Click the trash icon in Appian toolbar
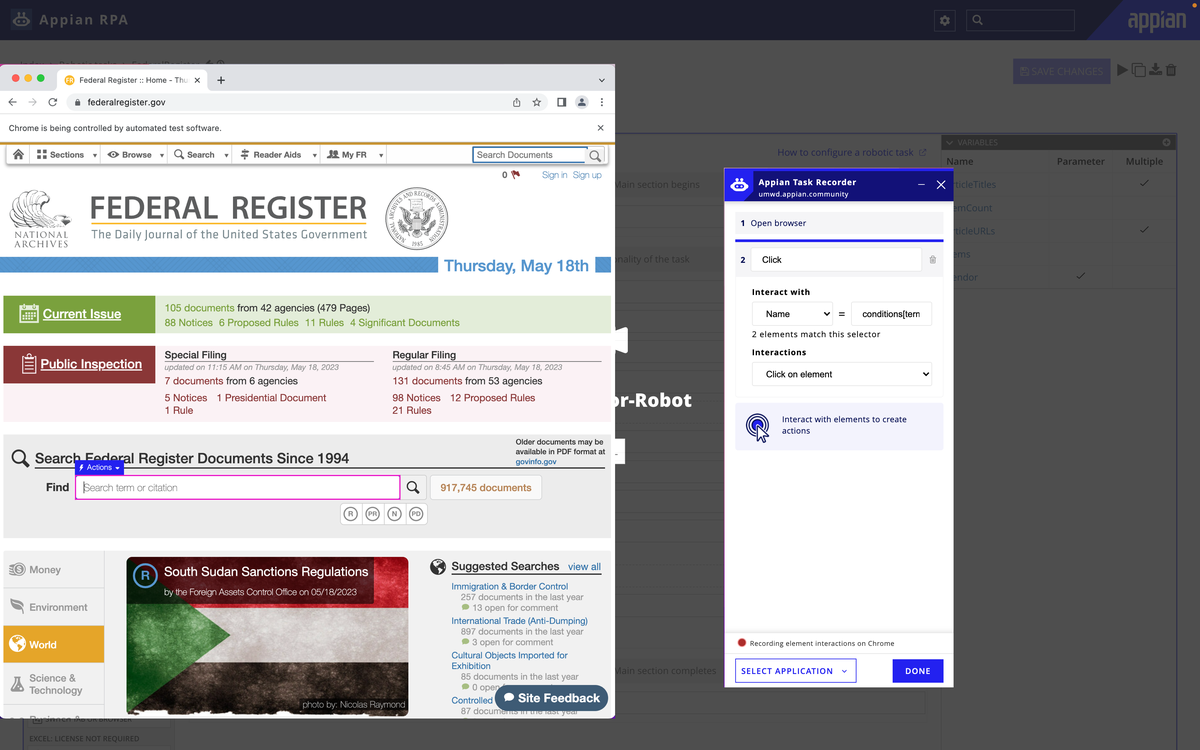 (1171, 70)
